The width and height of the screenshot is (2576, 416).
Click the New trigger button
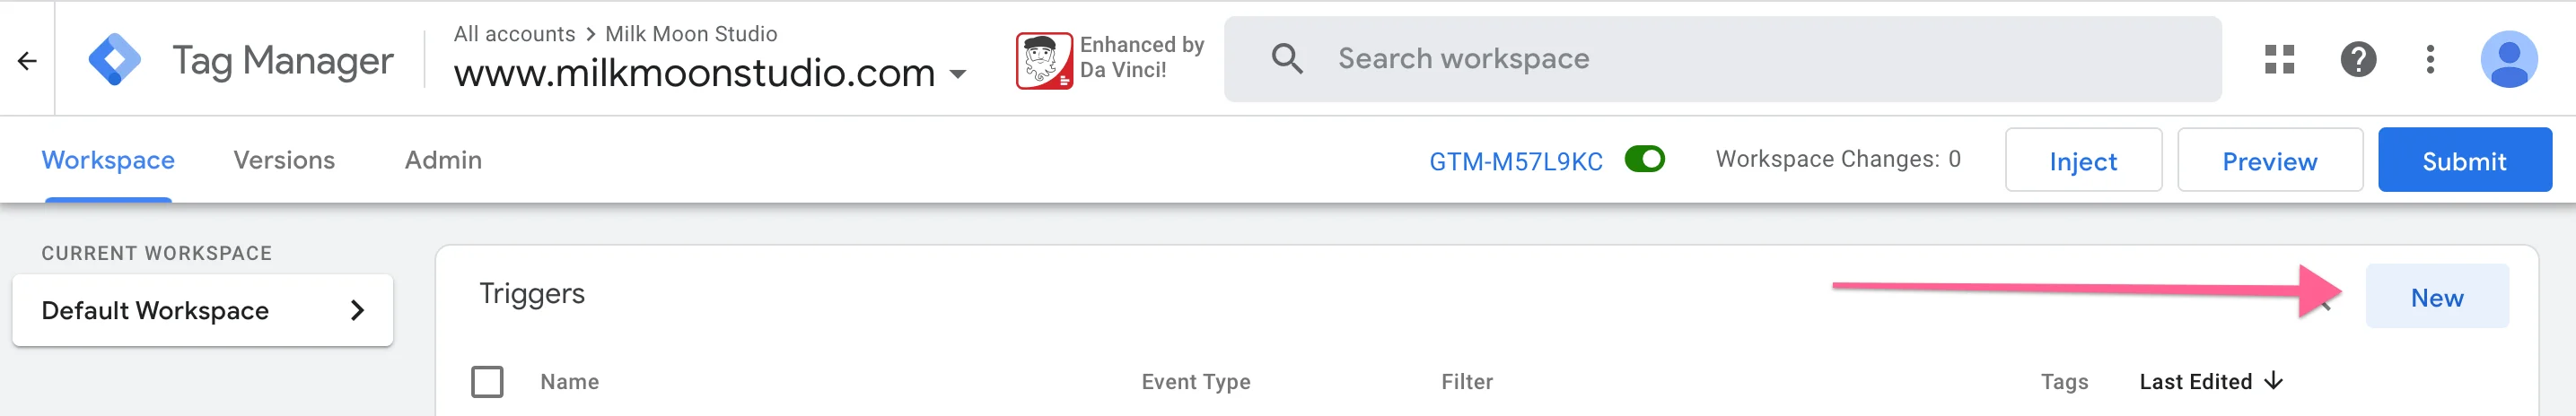pos(2436,297)
